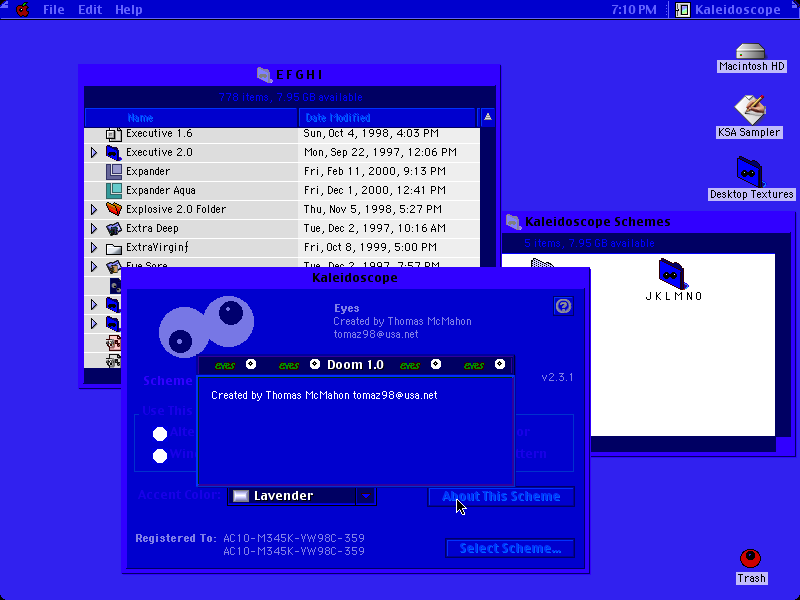Screen dimensions: 800x600
Task: Expand the Eye Sore disclosure triangle
Action: click(x=94, y=266)
